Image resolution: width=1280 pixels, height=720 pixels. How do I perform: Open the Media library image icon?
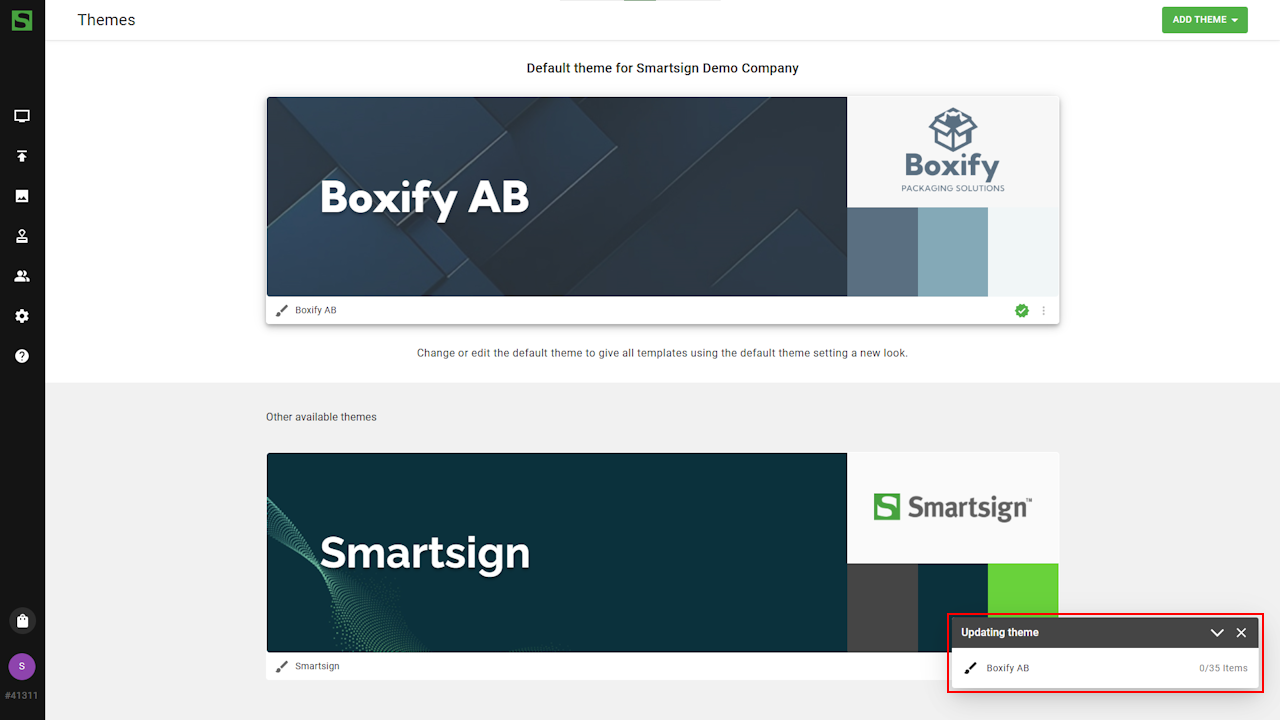(x=22, y=196)
